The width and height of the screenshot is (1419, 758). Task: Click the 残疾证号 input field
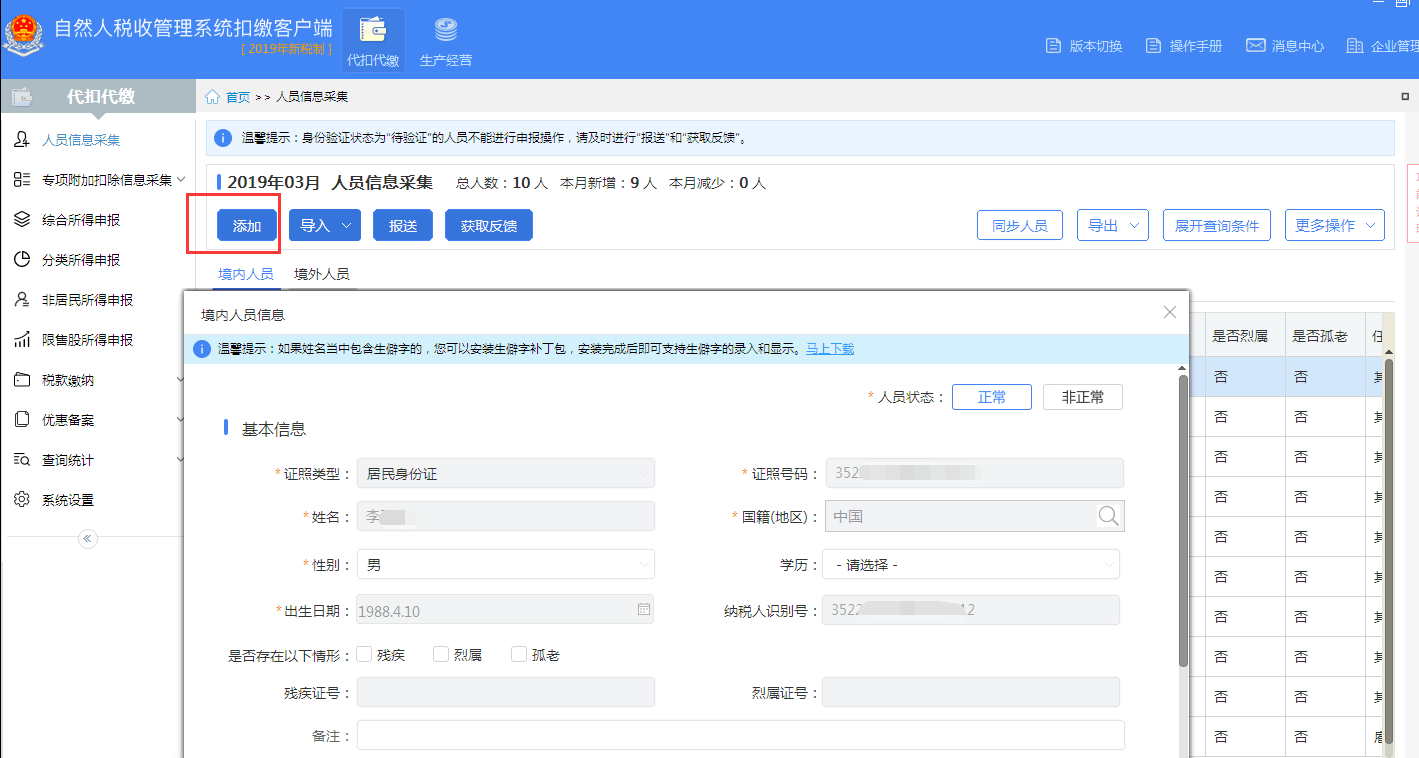[x=506, y=692]
